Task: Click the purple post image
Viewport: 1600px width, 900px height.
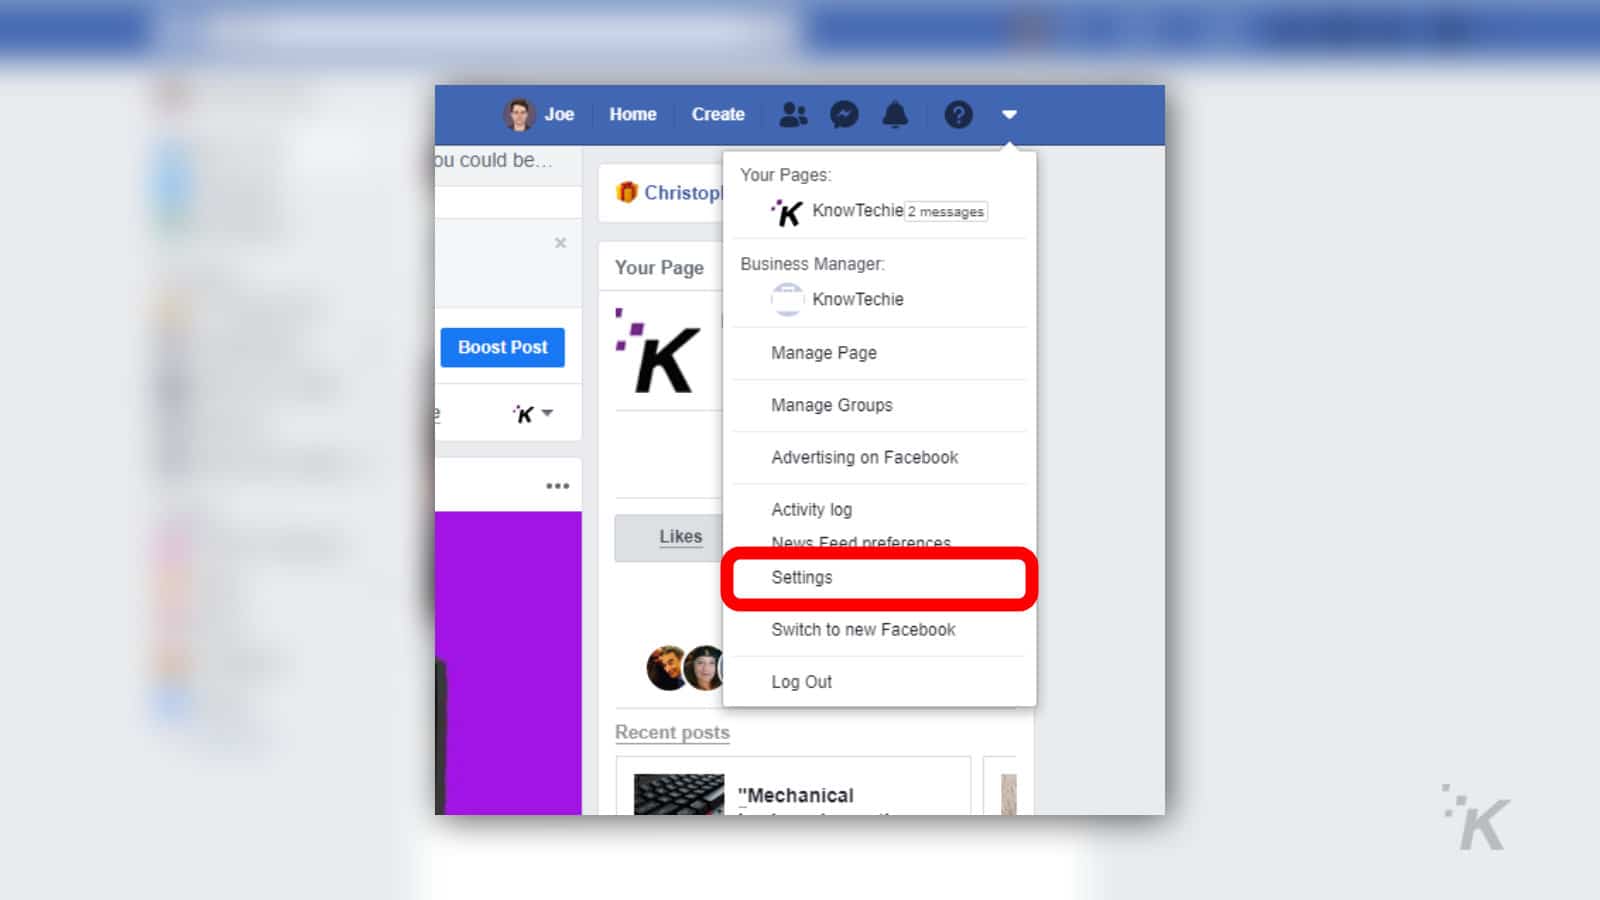Action: [508, 663]
